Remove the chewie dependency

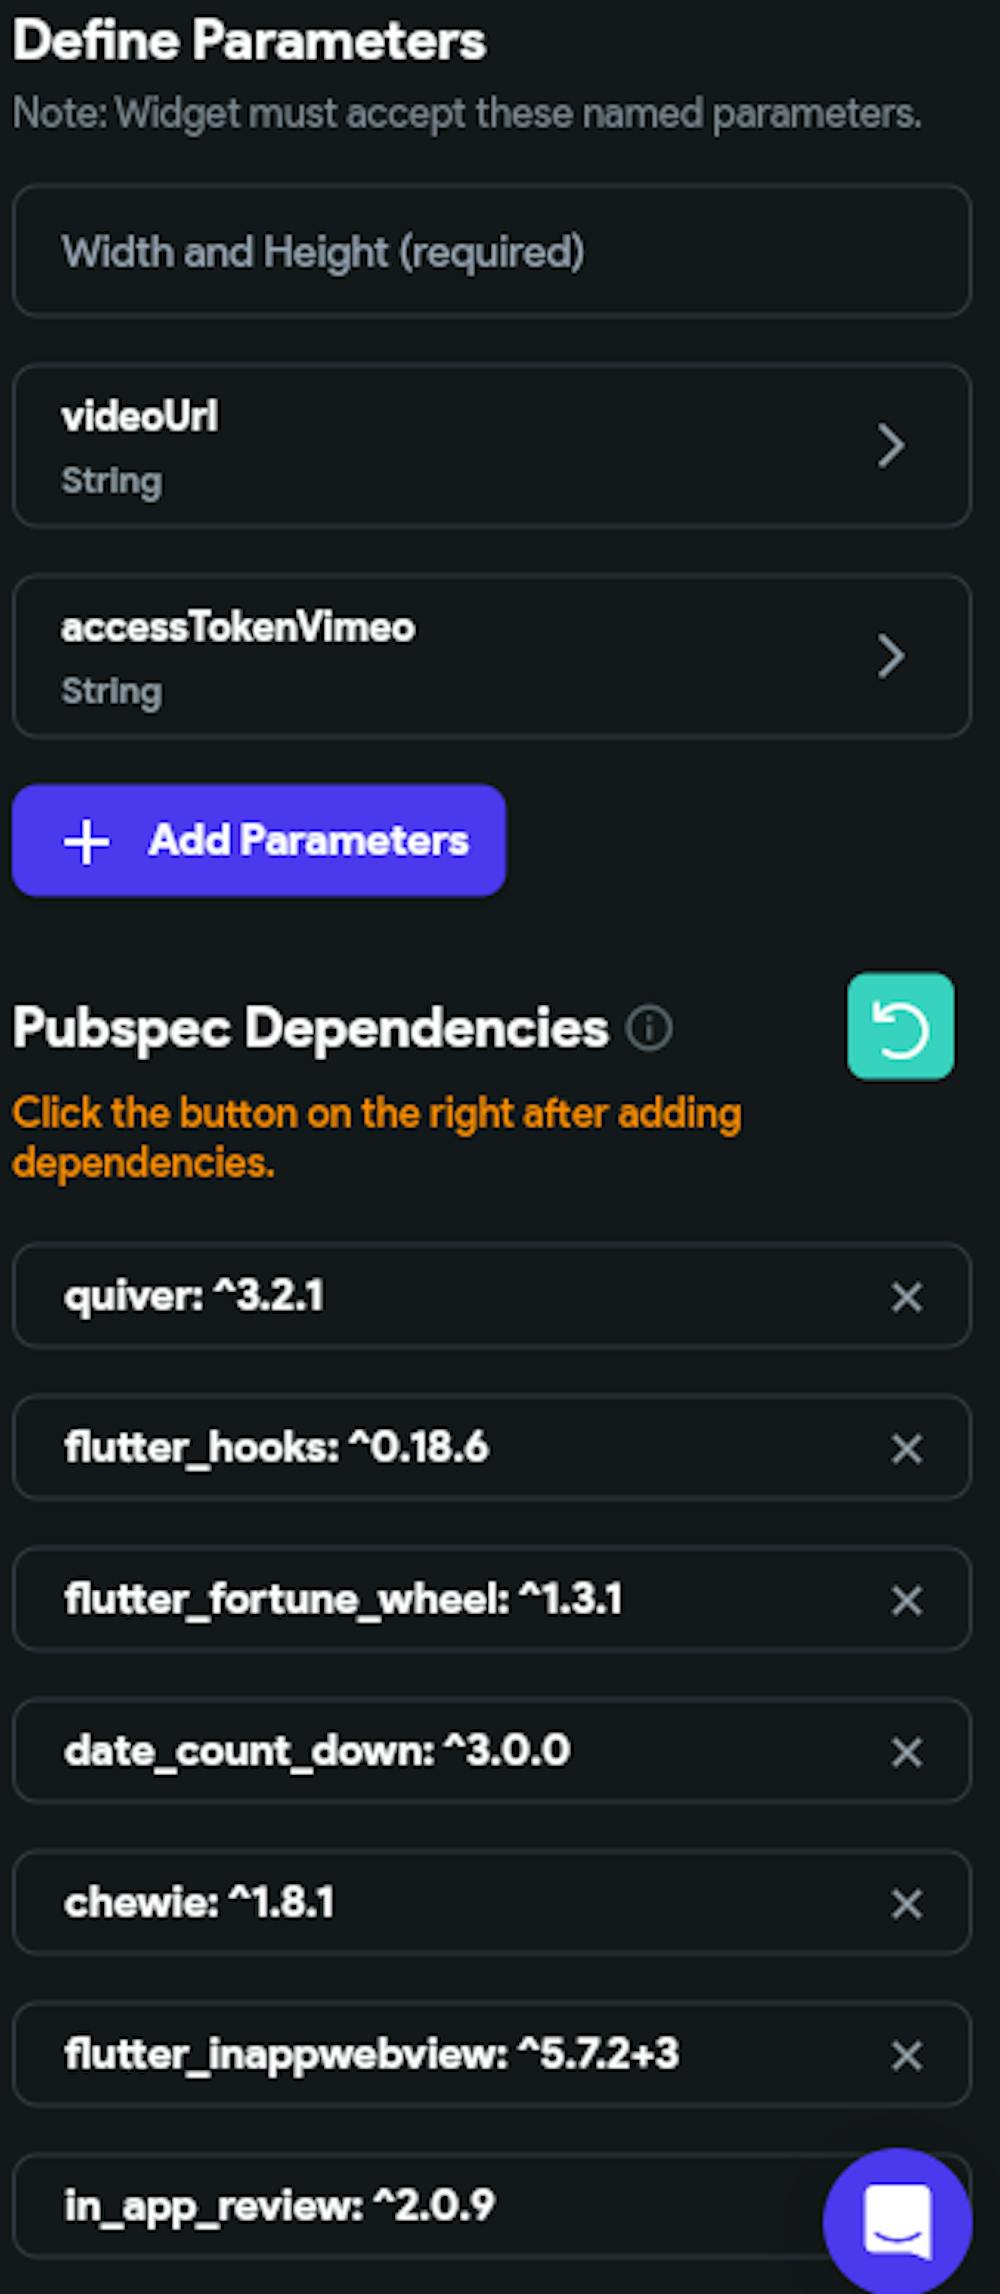tap(906, 1904)
